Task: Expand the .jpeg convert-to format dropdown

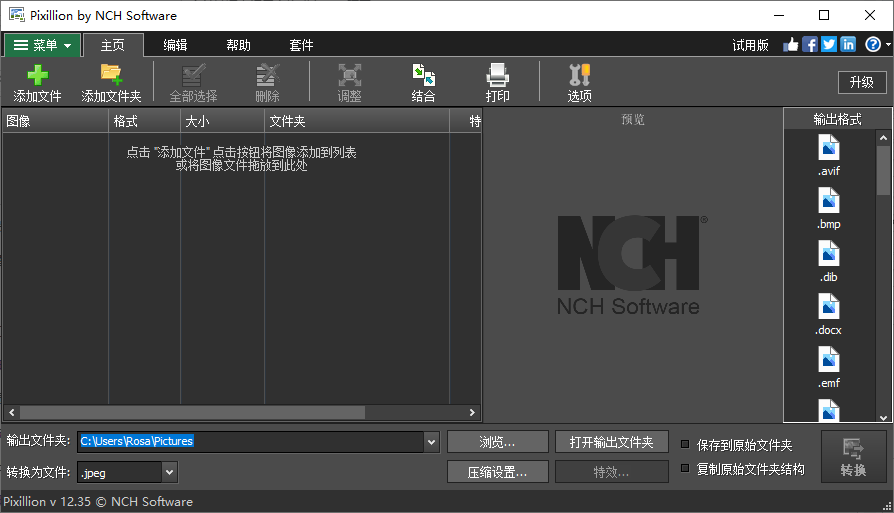Action: [x=169, y=472]
